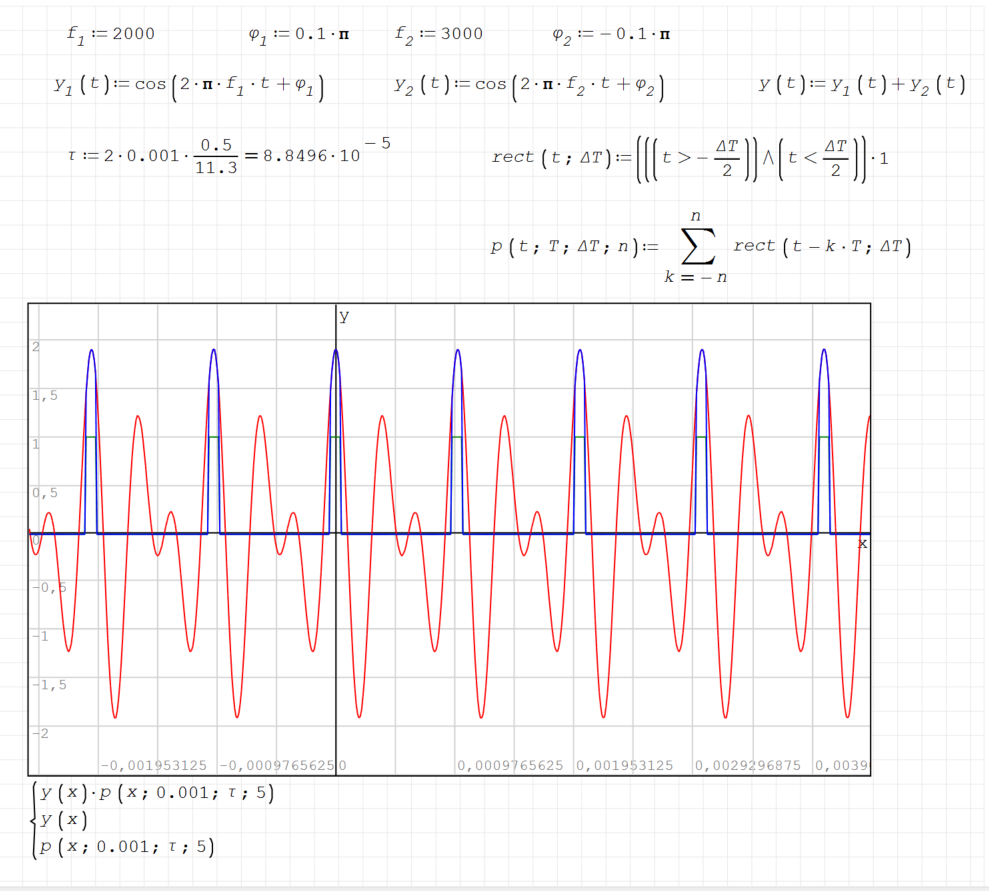Click the y(x) plot expression entry
989x891 pixels.
pos(64,820)
